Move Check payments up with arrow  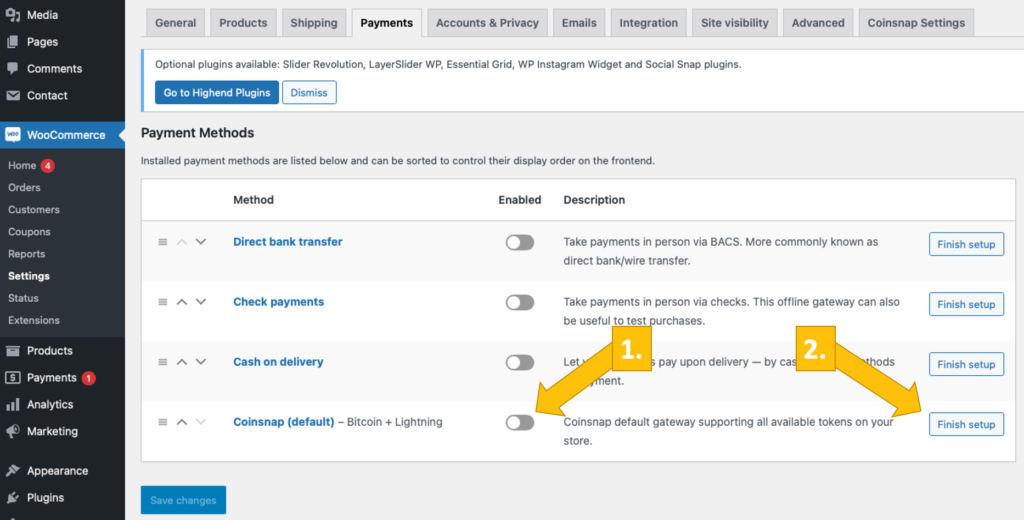click(x=182, y=302)
